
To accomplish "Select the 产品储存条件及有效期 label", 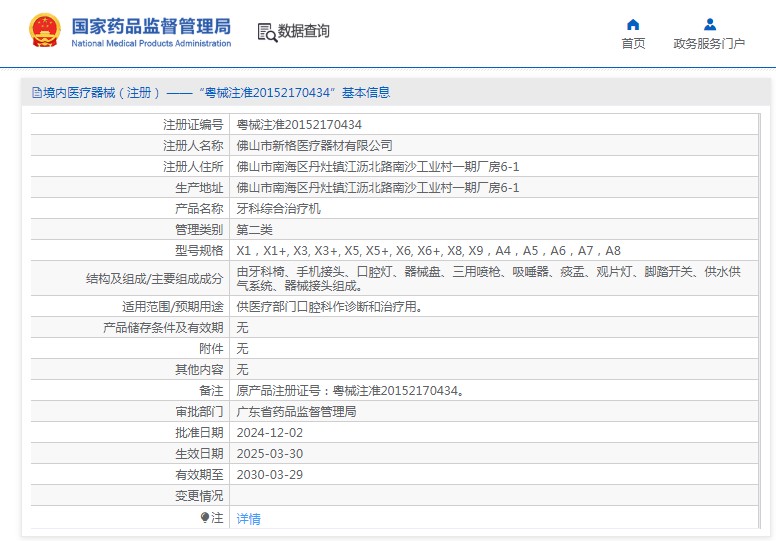I will 163,328.
